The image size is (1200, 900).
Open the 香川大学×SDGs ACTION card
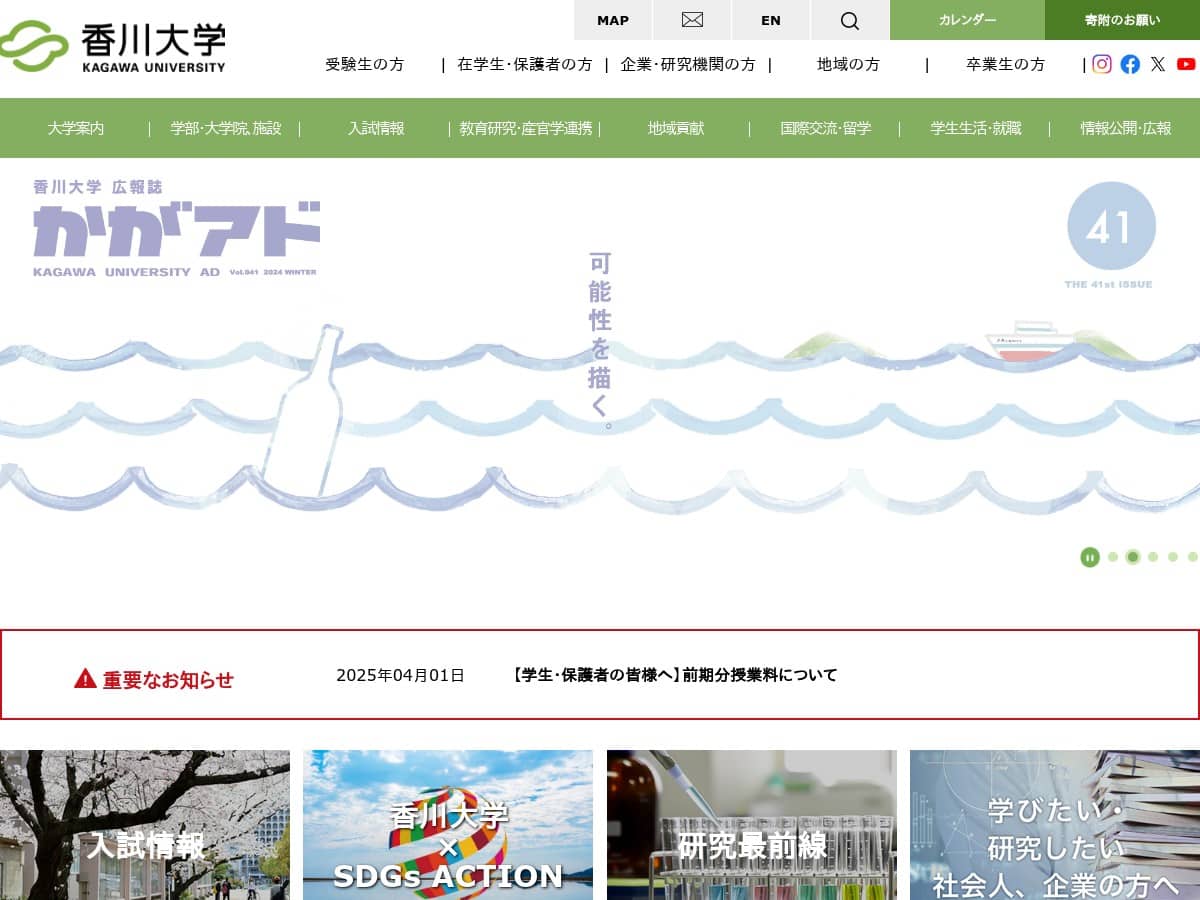(x=448, y=825)
